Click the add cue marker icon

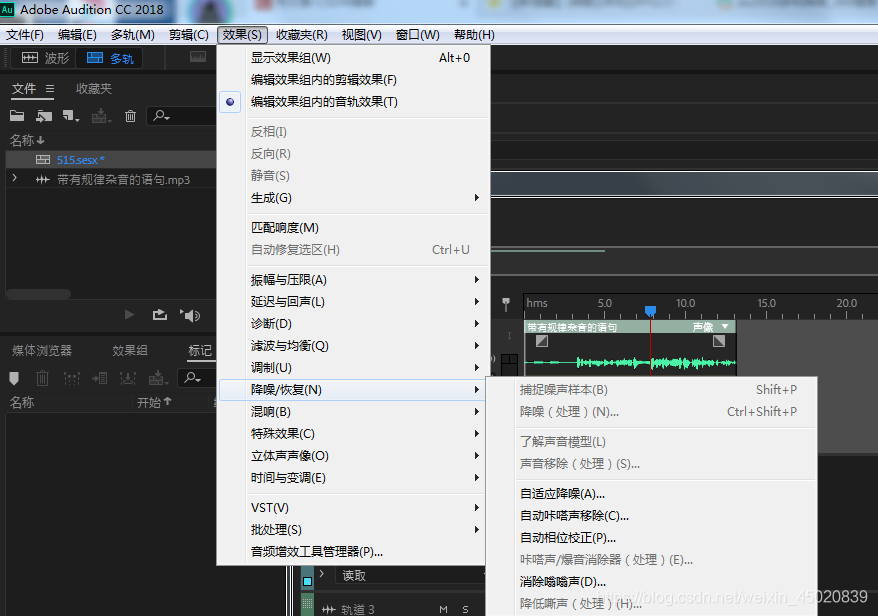point(15,379)
